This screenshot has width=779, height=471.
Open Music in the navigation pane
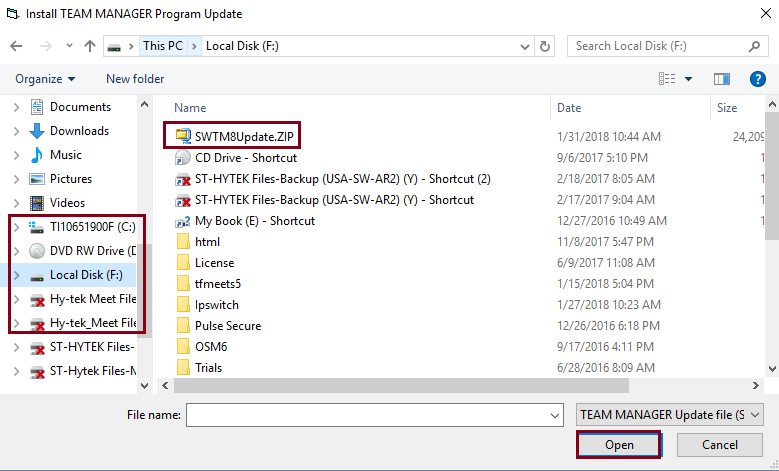pyautogui.click(x=66, y=155)
